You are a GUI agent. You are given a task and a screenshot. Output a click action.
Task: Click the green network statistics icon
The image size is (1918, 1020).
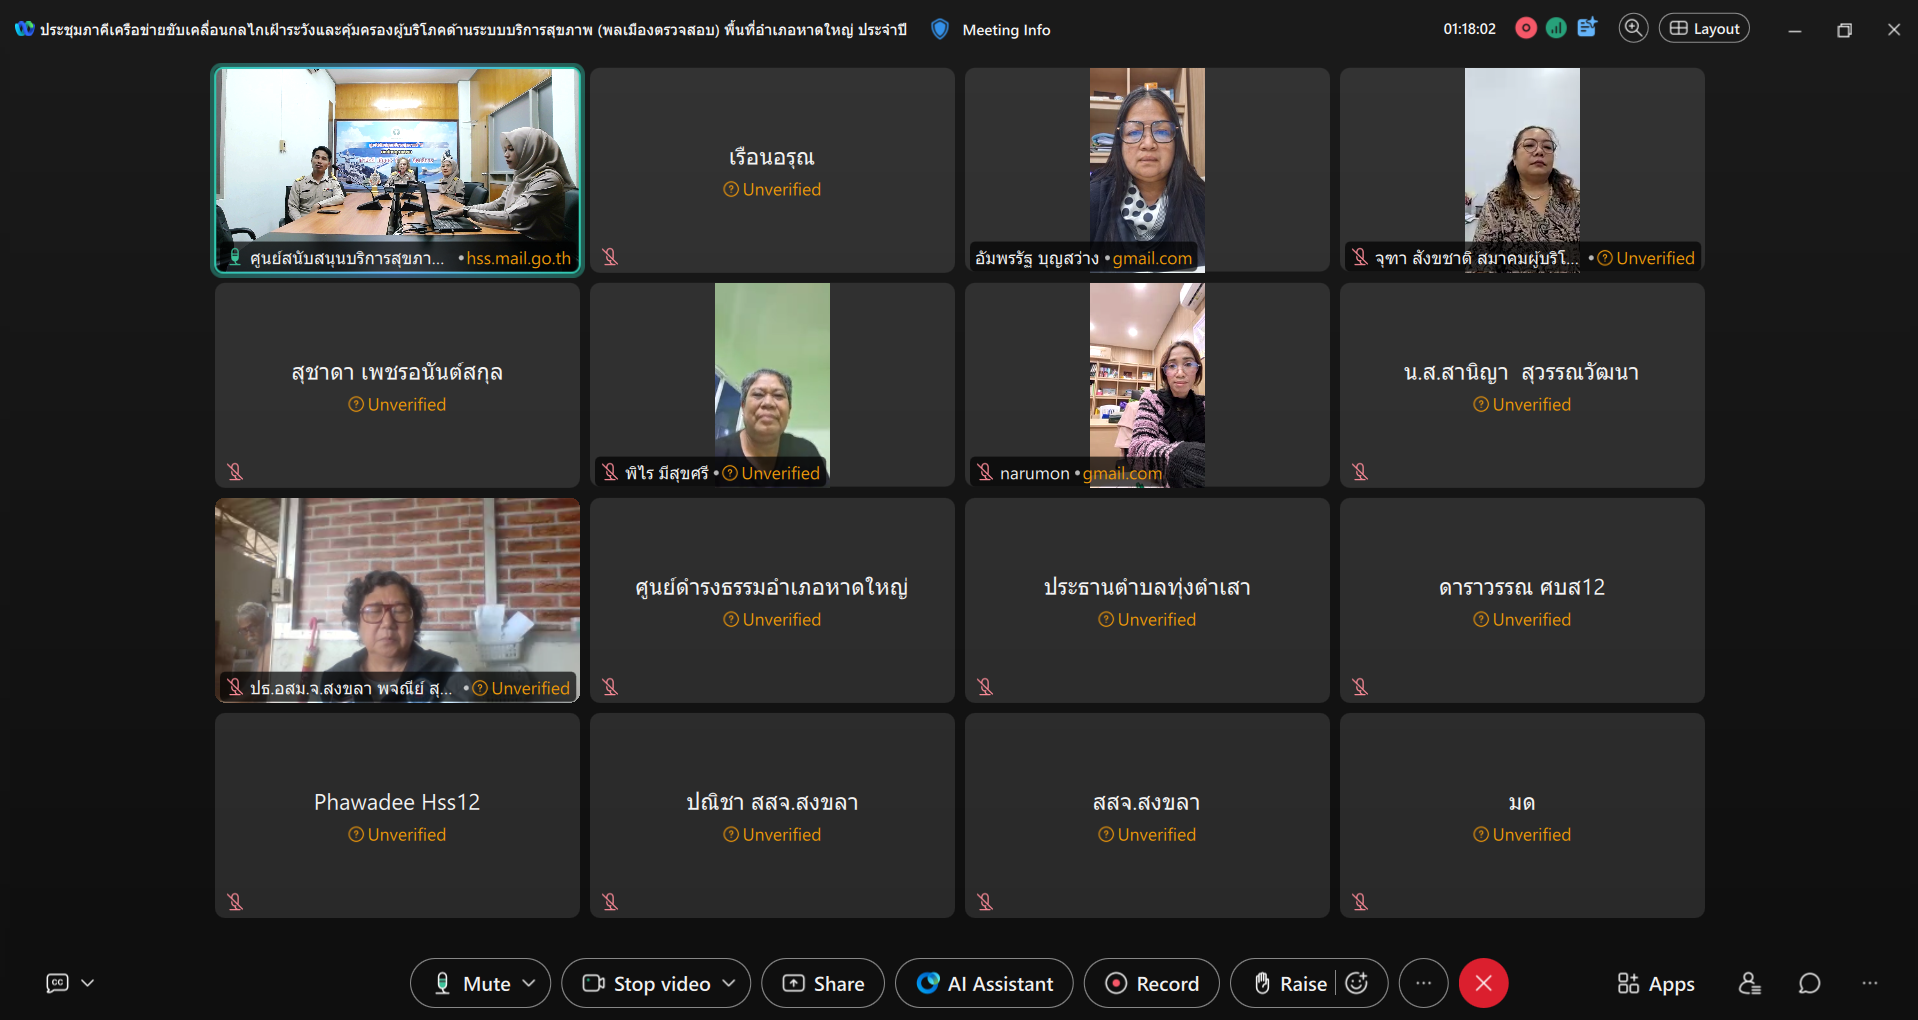[1556, 29]
